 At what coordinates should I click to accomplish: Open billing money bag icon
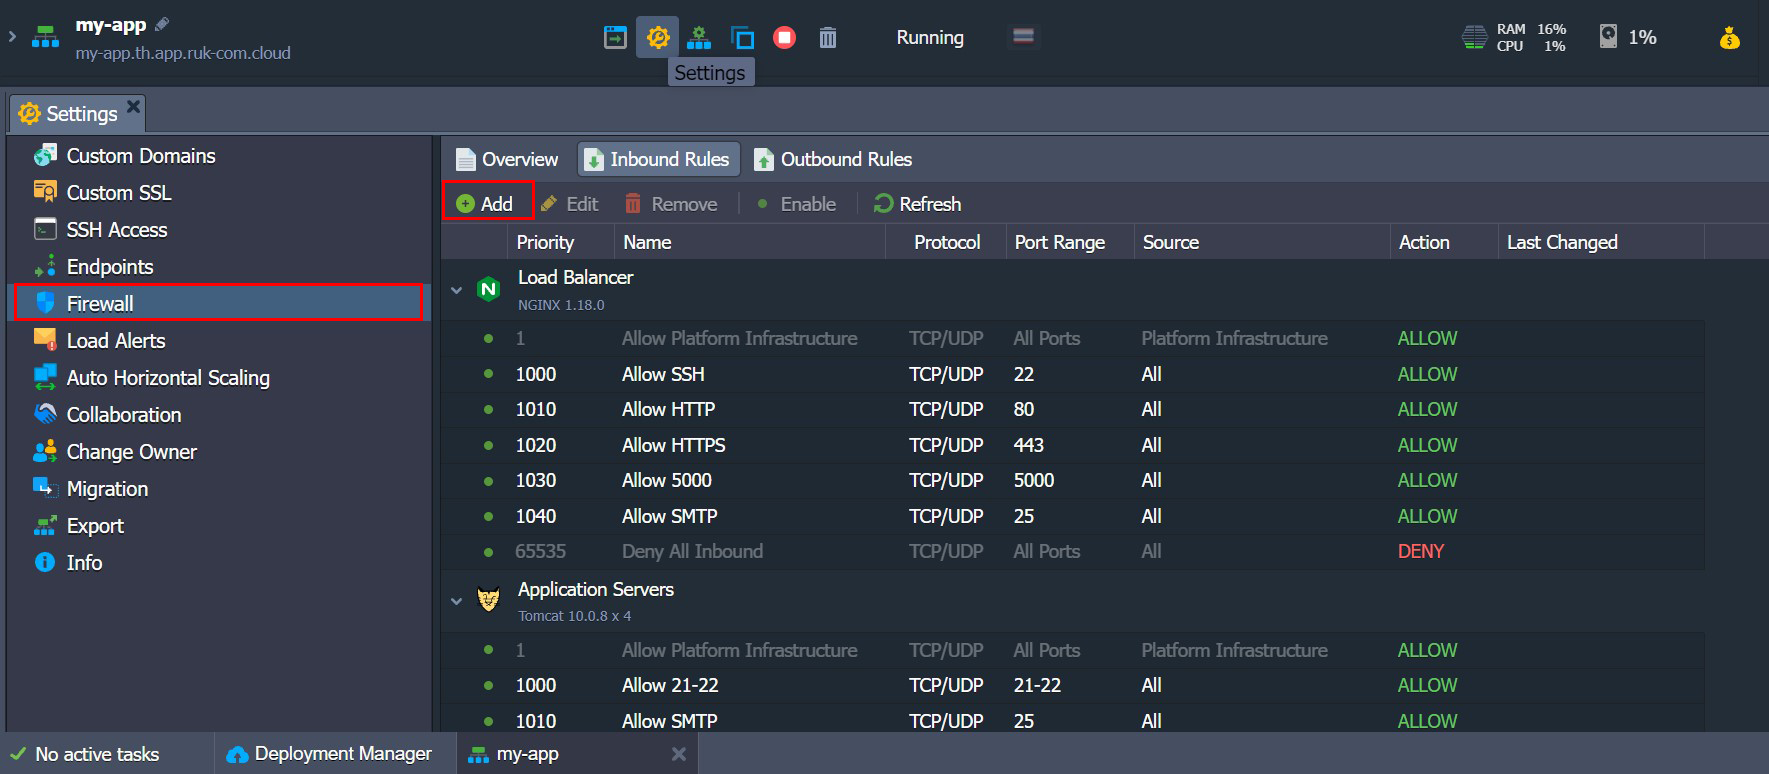pos(1730,38)
